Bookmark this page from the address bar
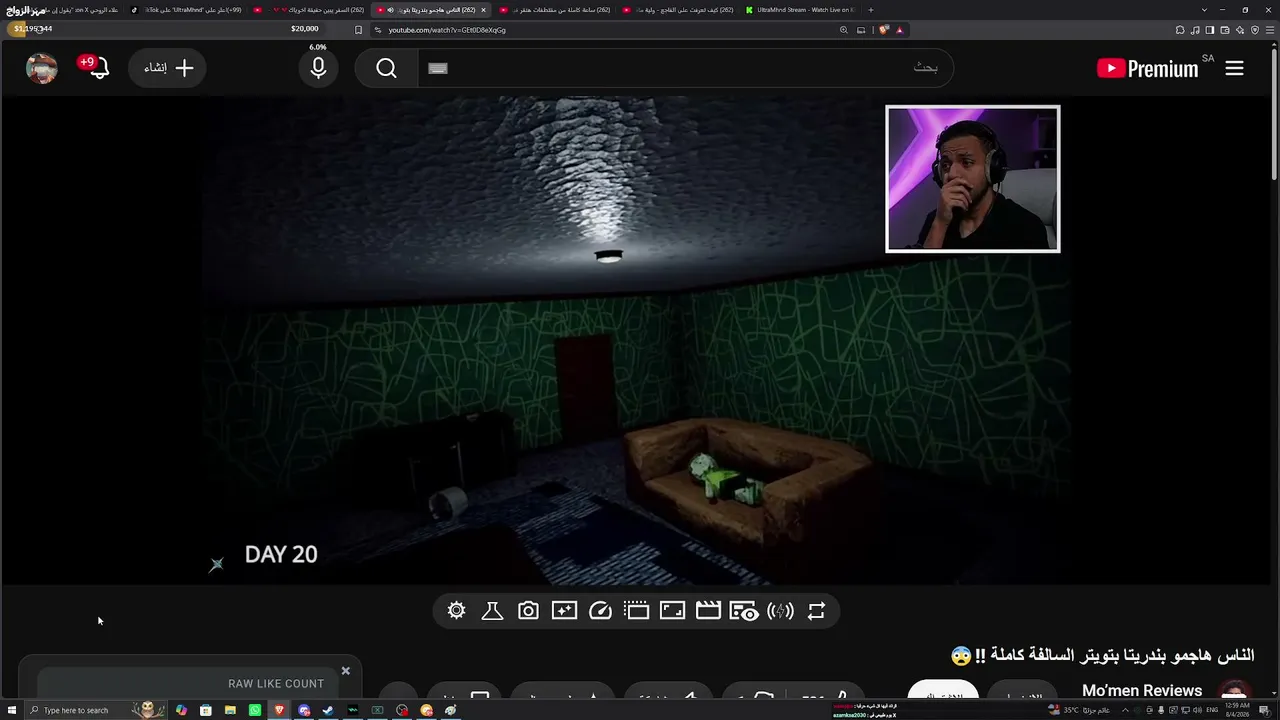The image size is (1280, 720). click(359, 30)
